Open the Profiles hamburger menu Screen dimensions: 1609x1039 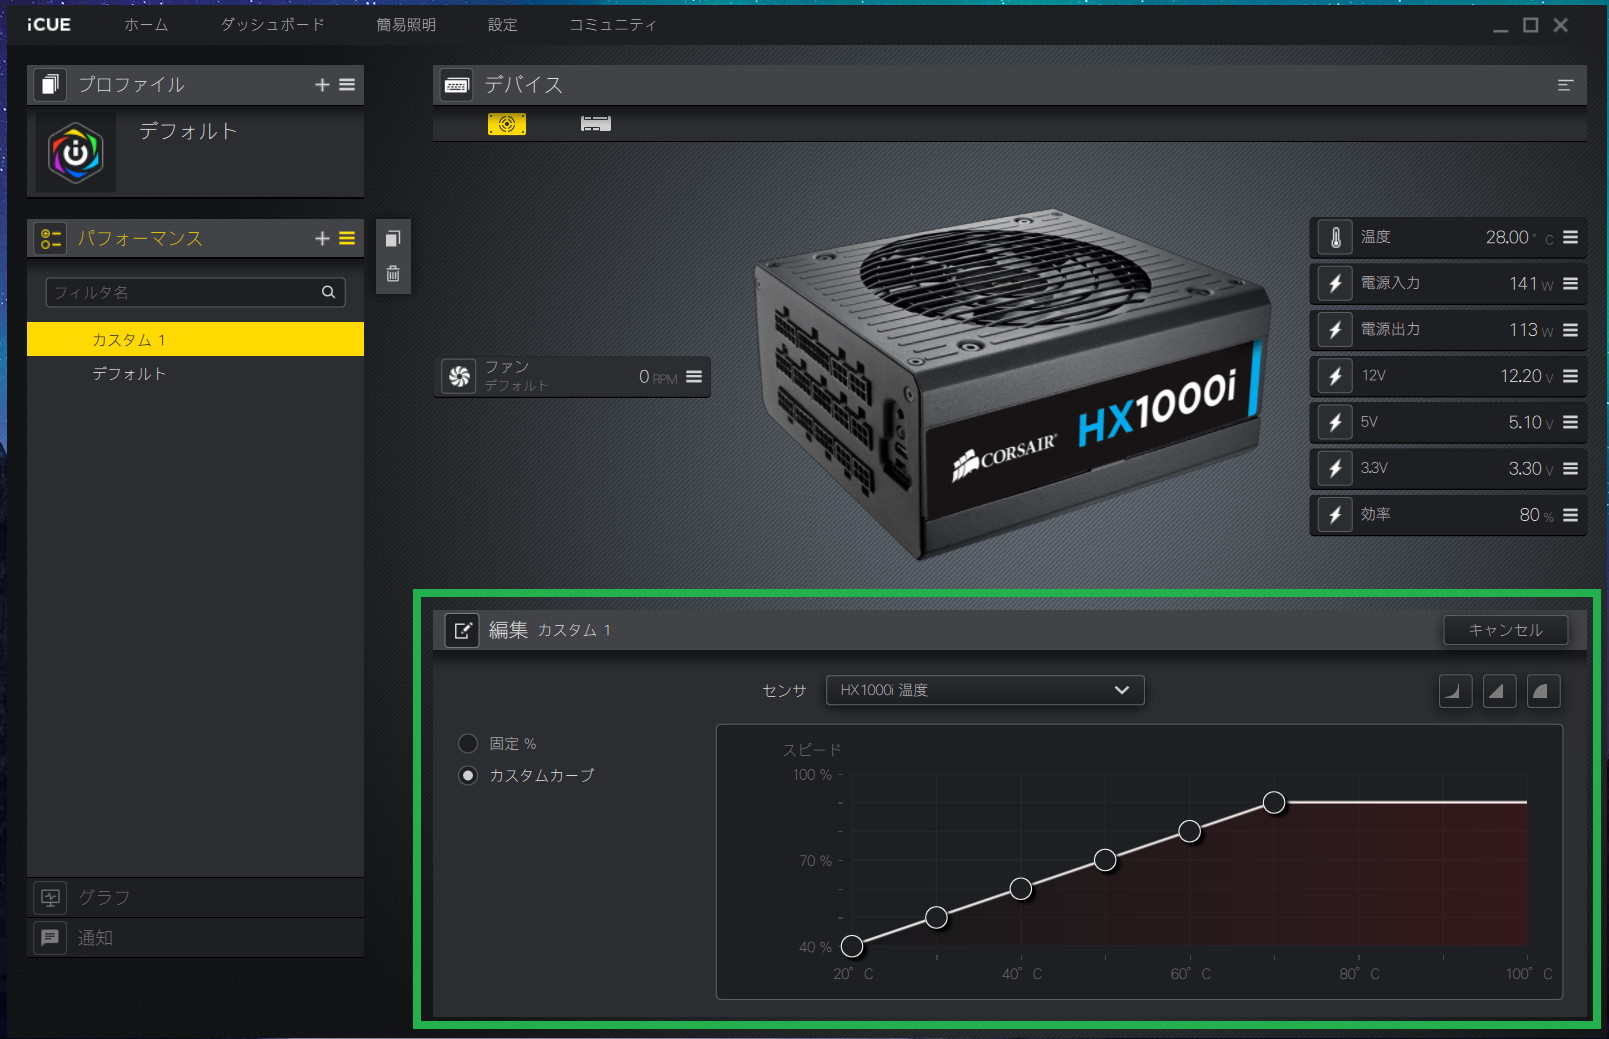(x=347, y=85)
